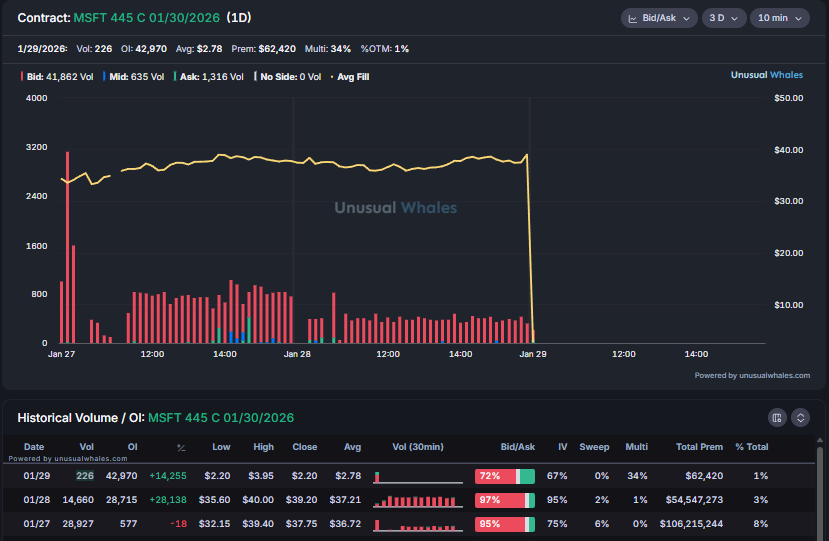Expand the 3 D range dropdown

723,18
